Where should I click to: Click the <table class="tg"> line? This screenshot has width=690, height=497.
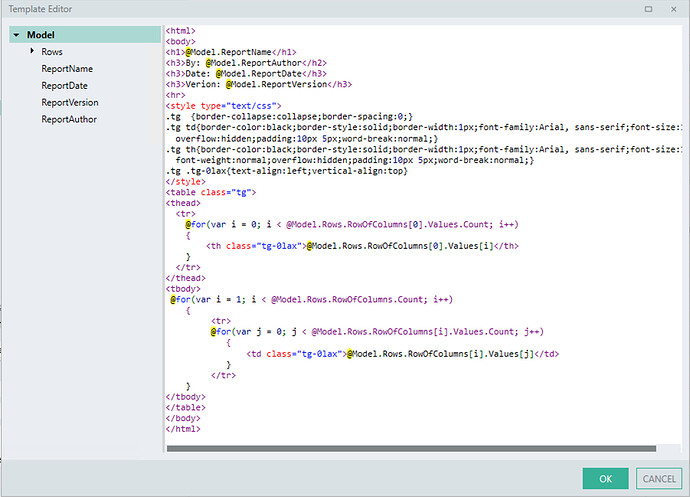point(211,192)
